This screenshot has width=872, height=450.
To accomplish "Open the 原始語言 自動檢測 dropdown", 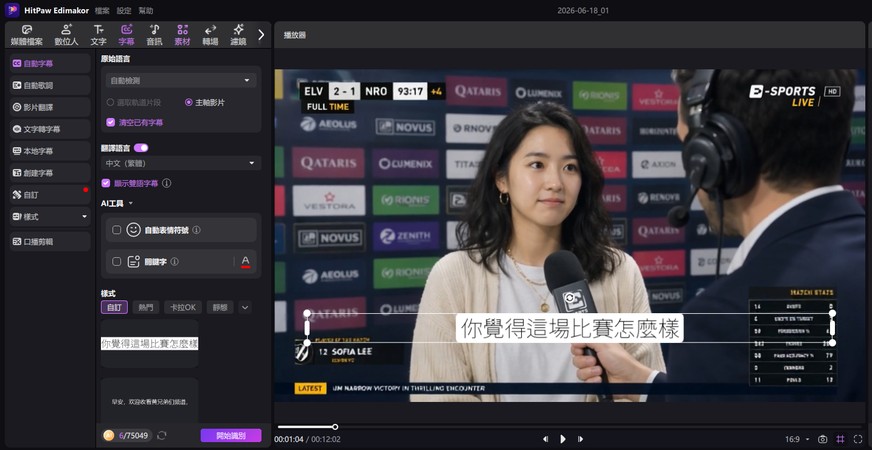I will pos(181,81).
